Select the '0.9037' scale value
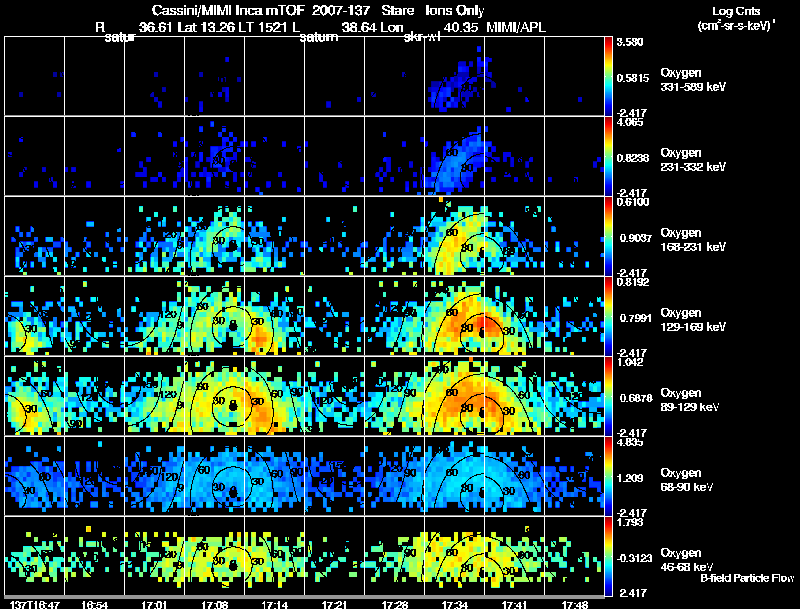The image size is (800, 609). (635, 238)
